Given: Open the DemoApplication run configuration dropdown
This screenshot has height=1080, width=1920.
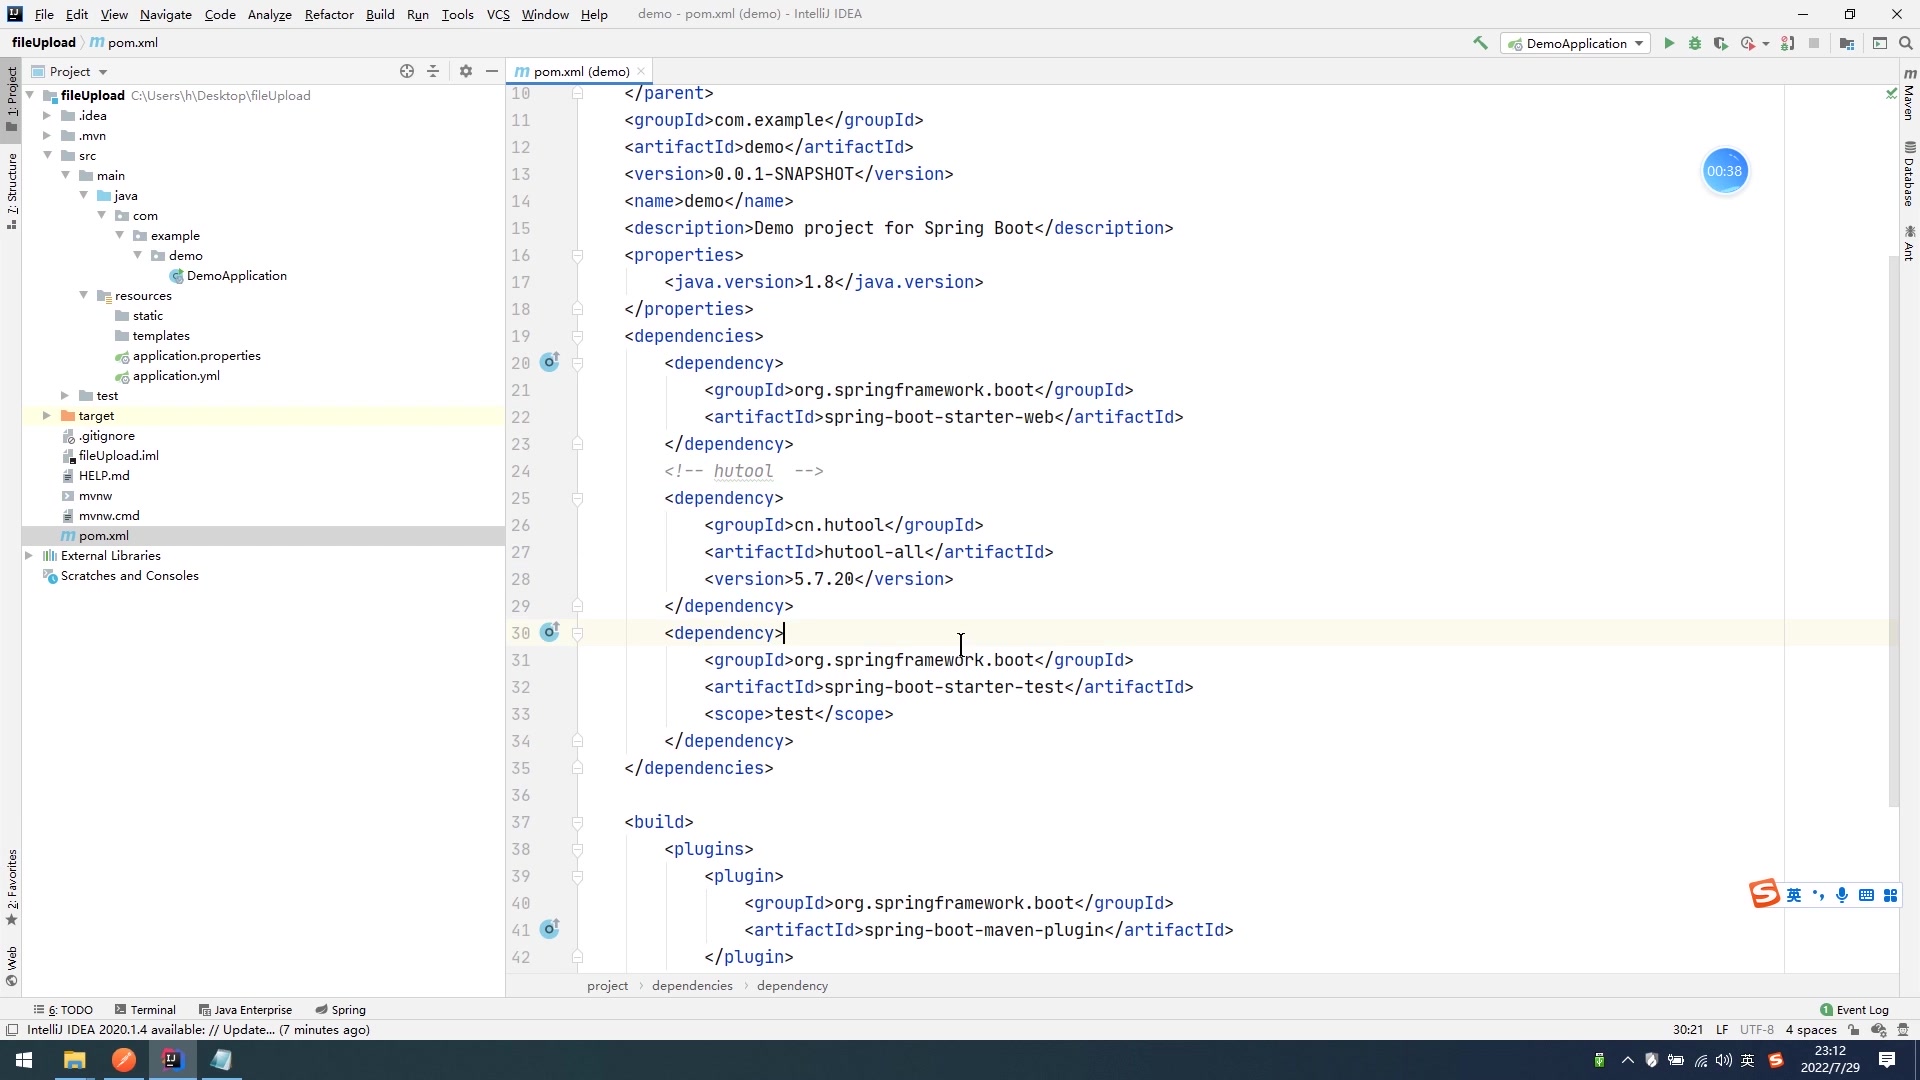Looking at the screenshot, I should pyautogui.click(x=1576, y=43).
